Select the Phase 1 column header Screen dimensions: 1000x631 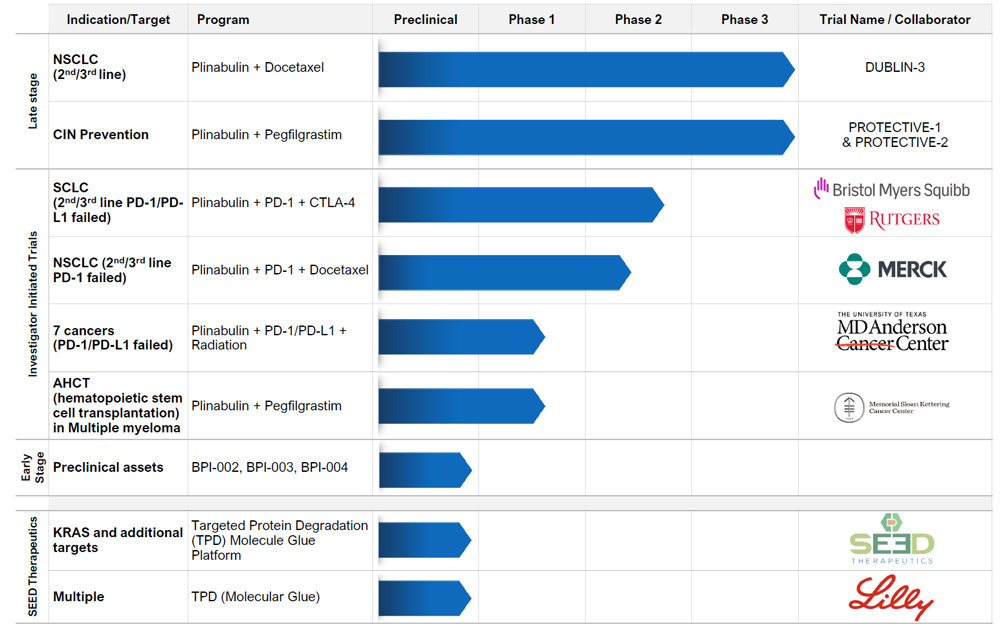pos(531,19)
